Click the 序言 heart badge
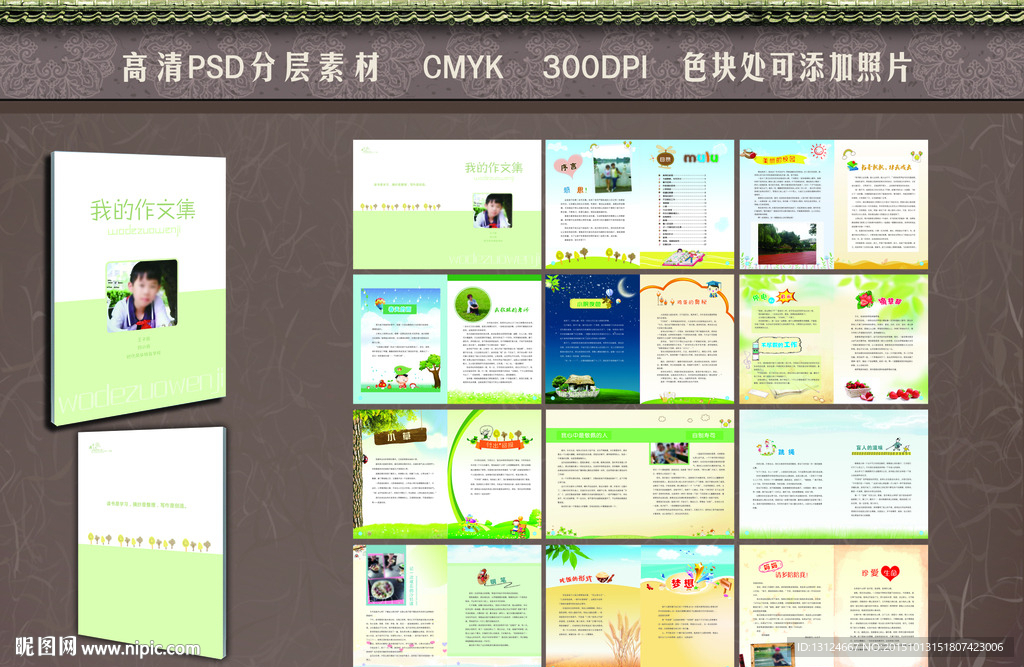The image size is (1024, 667). (x=568, y=167)
